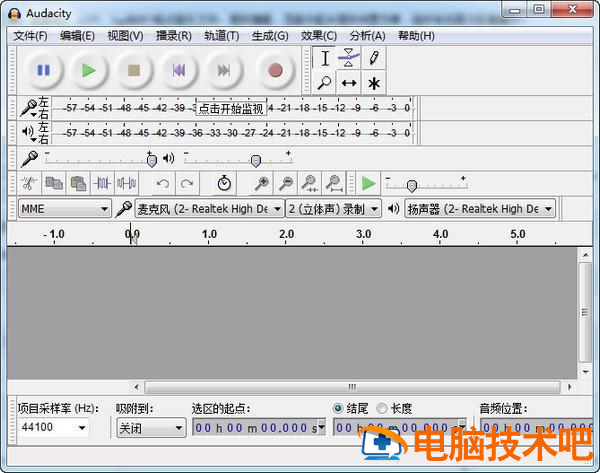Select the 结尾 radio button
The height and width of the screenshot is (473, 600).
coord(338,409)
